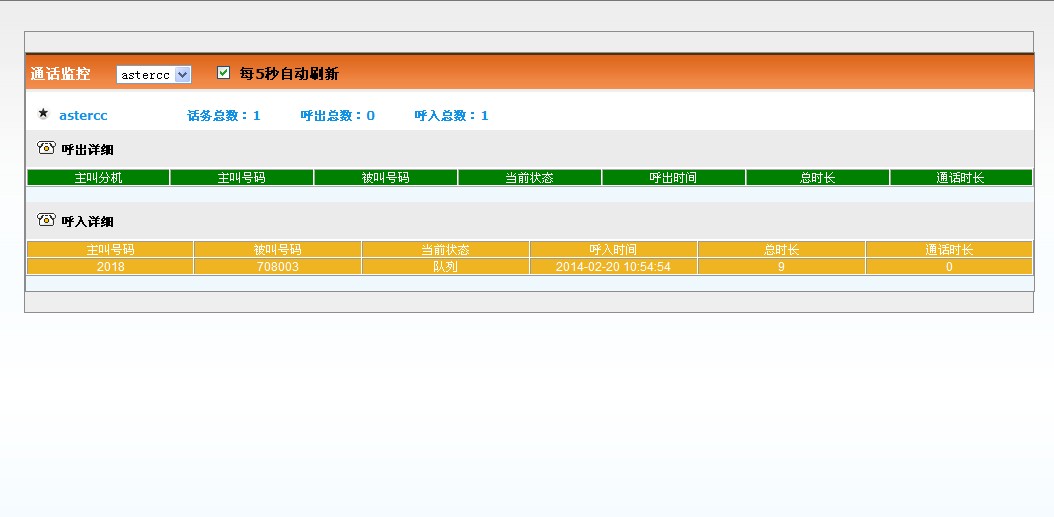Click the yellow 呼入时间 column header
Viewport: 1054px width, 517px height.
[613, 250]
